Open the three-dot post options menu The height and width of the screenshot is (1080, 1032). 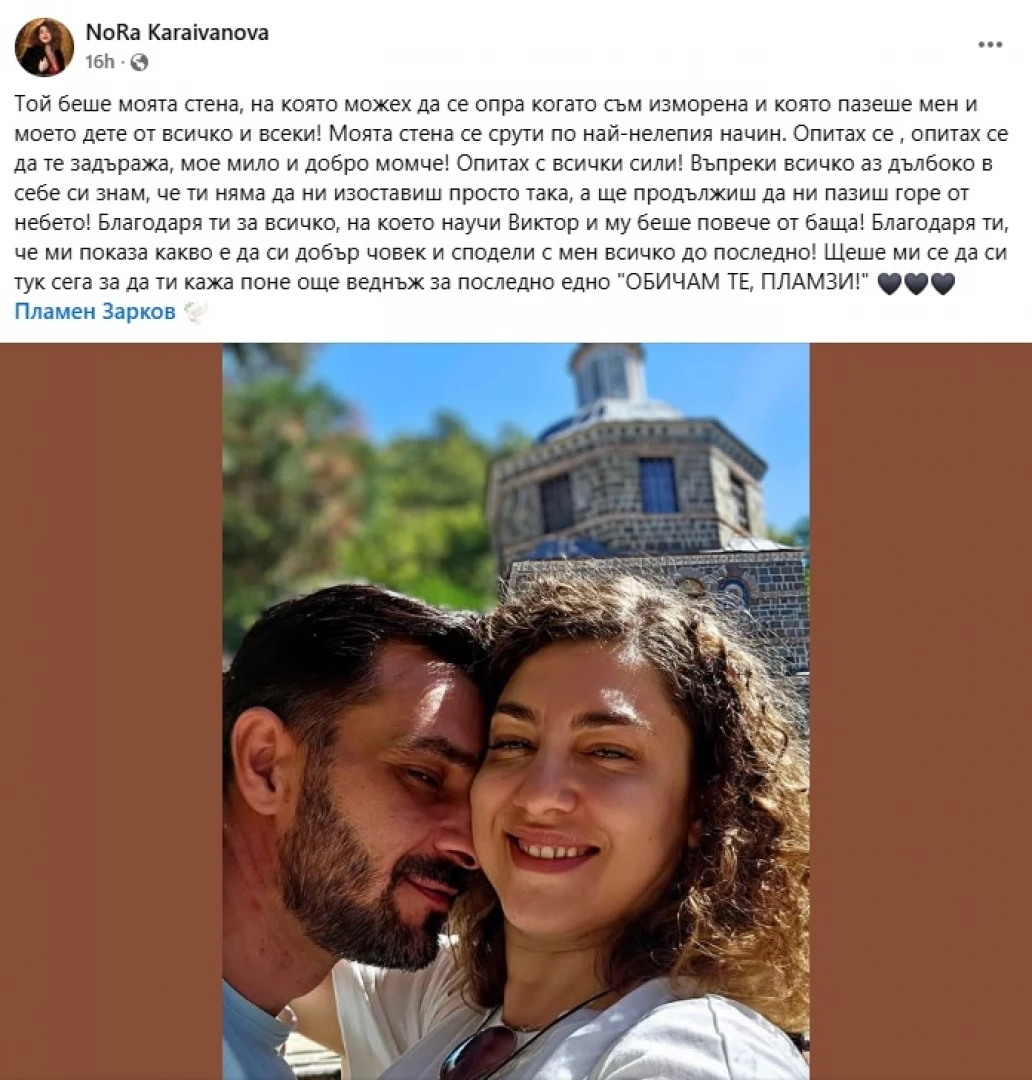(x=990, y=45)
